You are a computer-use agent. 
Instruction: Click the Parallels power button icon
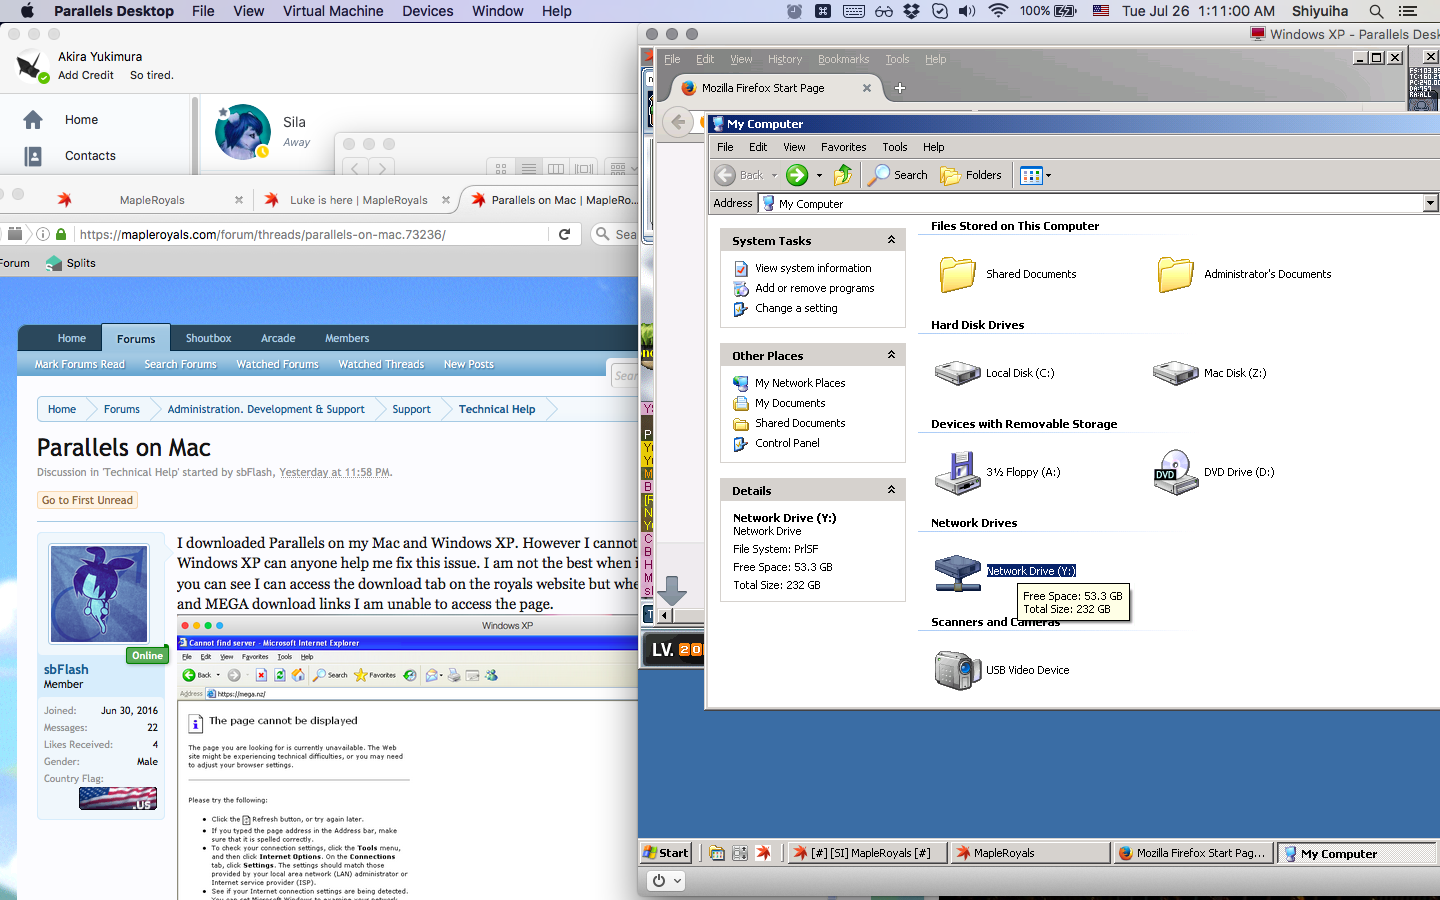coord(659,881)
